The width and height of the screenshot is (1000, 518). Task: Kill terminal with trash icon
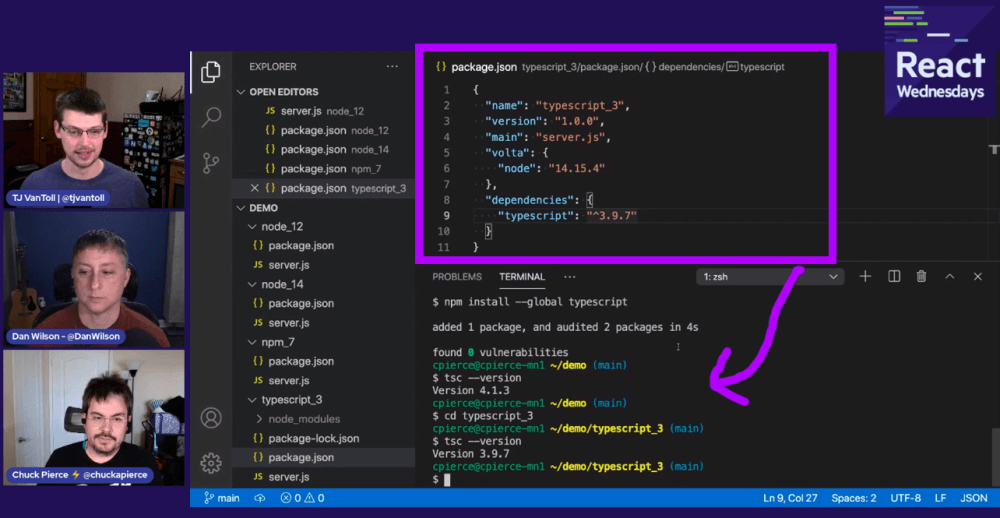921,276
